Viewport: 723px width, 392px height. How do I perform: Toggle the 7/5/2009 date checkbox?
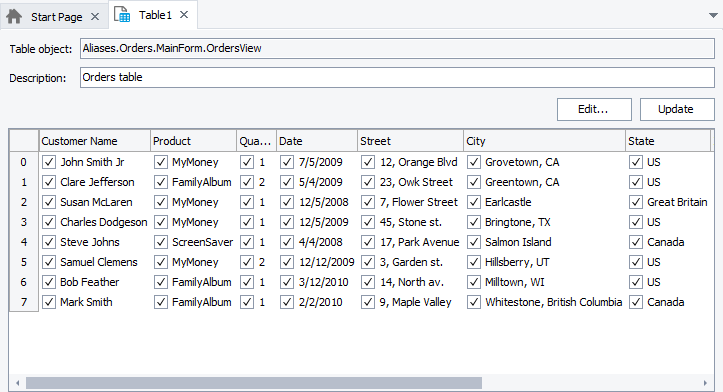(x=287, y=162)
